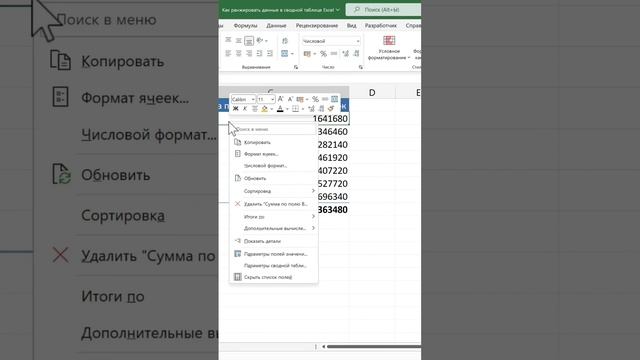The width and height of the screenshot is (640, 360).
Task: Choose Удалить "Сумма по полю" in Excel context menu
Action: tap(274, 204)
